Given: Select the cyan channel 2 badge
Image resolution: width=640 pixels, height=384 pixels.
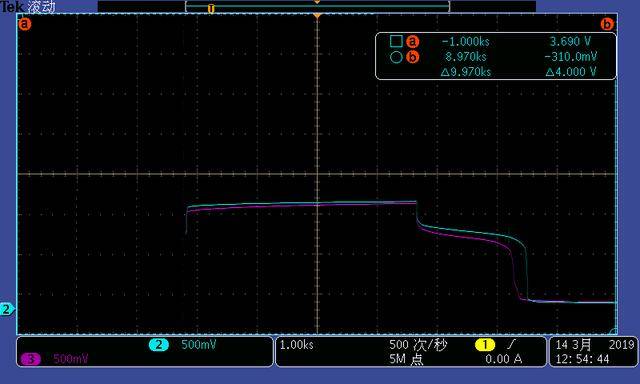Looking at the screenshot, I should (158, 345).
